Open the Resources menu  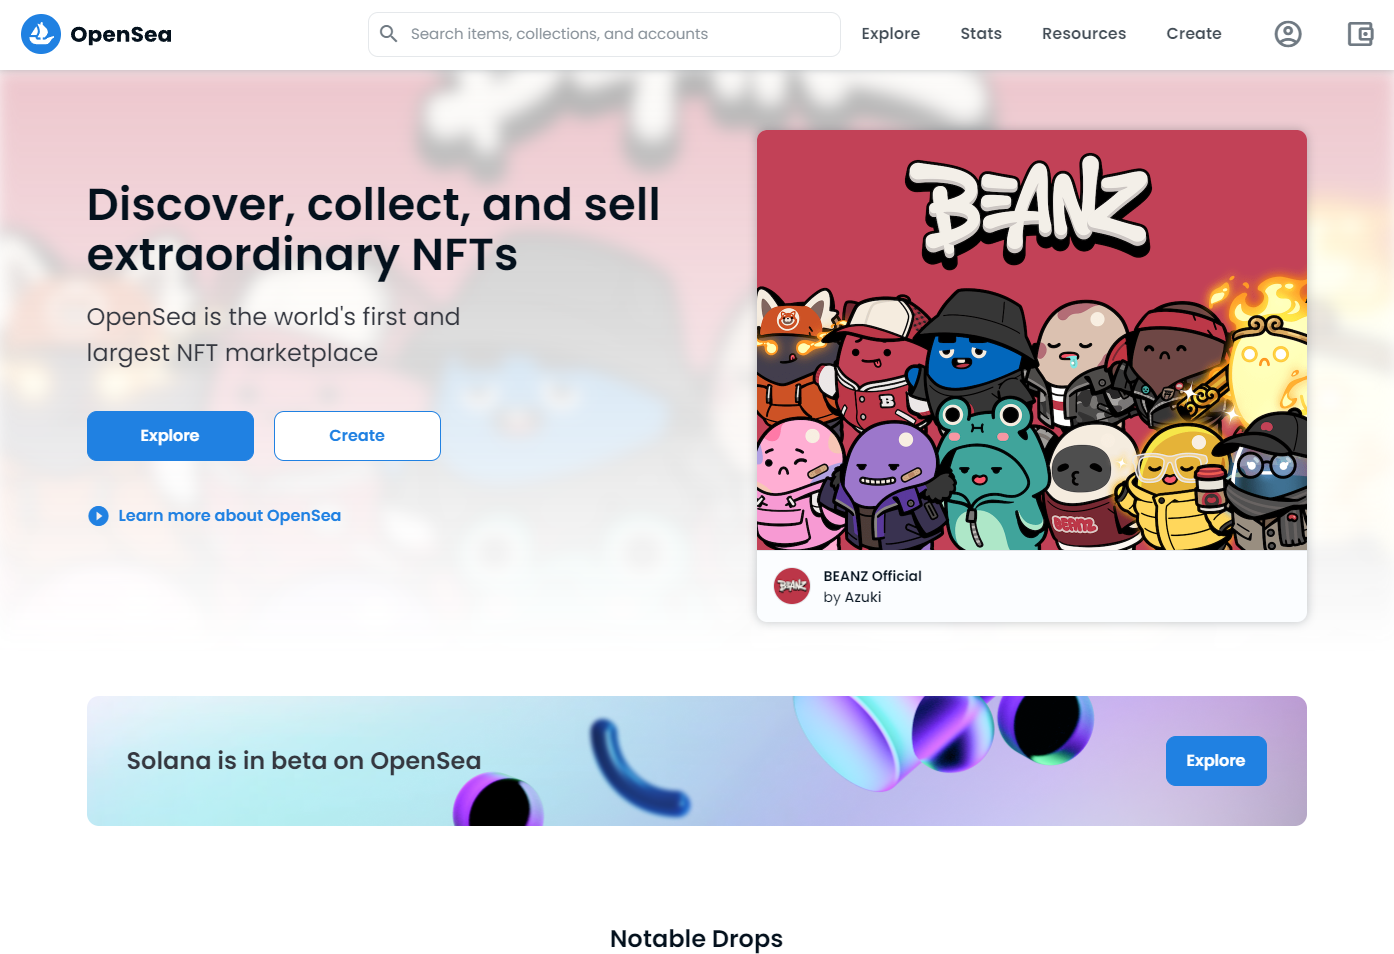click(1084, 34)
